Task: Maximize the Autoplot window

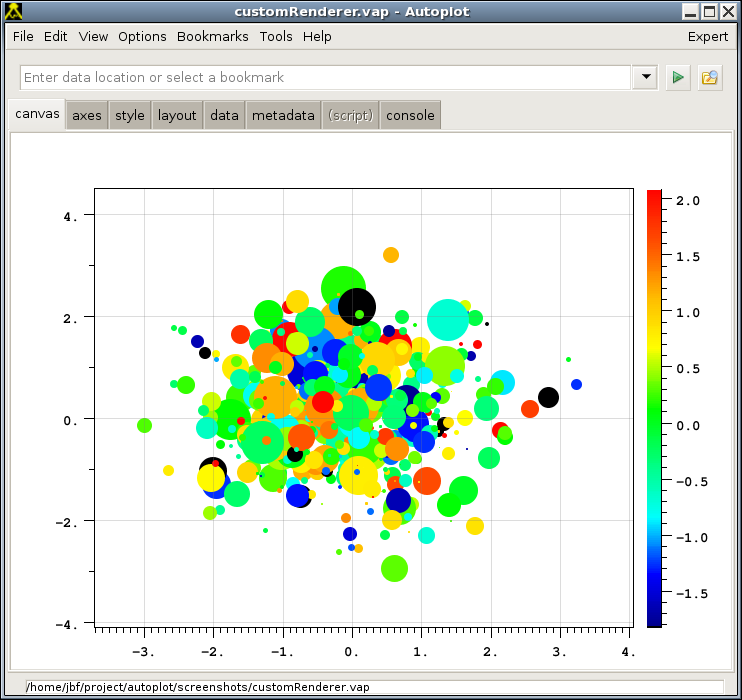Action: [709, 12]
